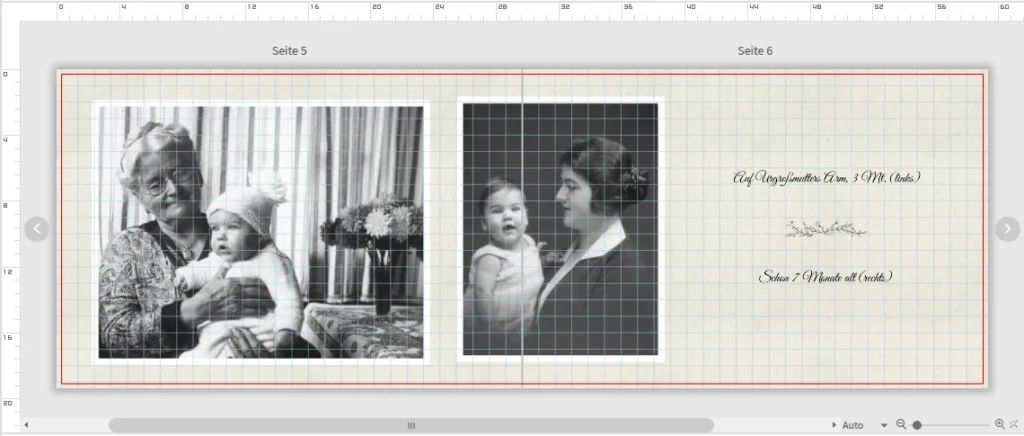Select the photo of baby with young woman
This screenshot has width=1024, height=436.
coord(561,229)
